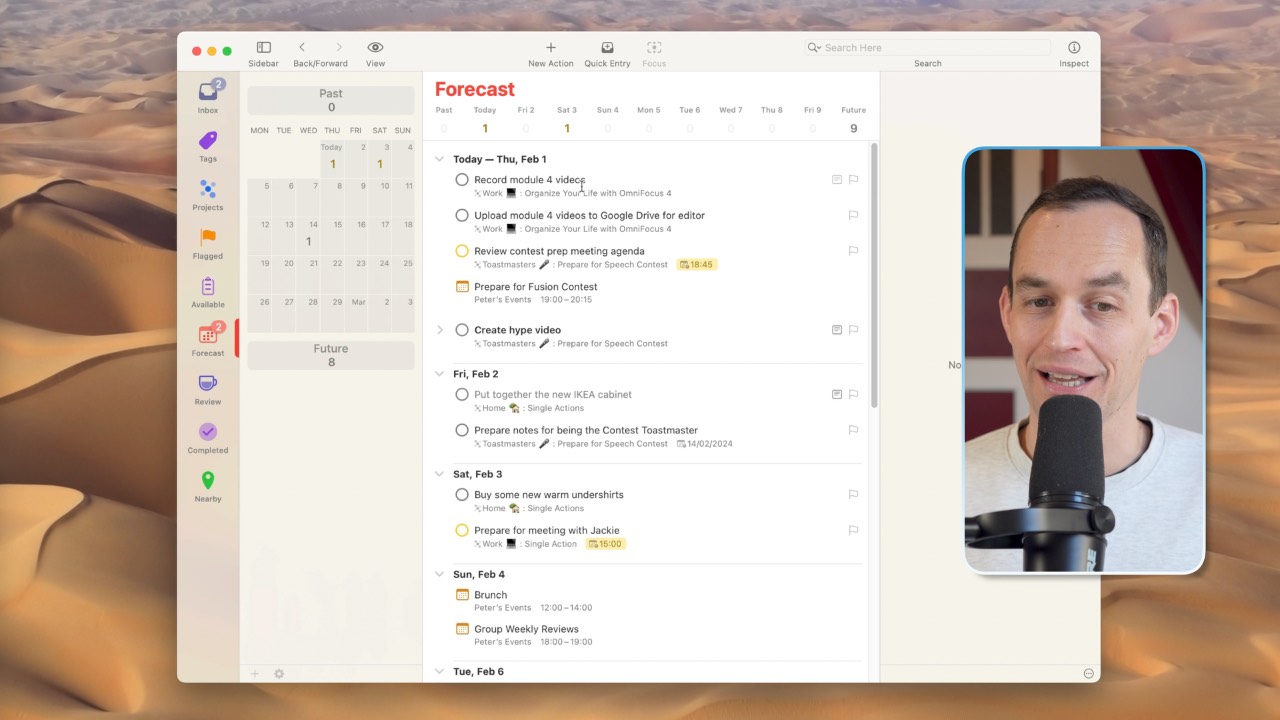Viewport: 1280px width, 720px height.
Task: Open the Tags perspective
Action: [208, 145]
